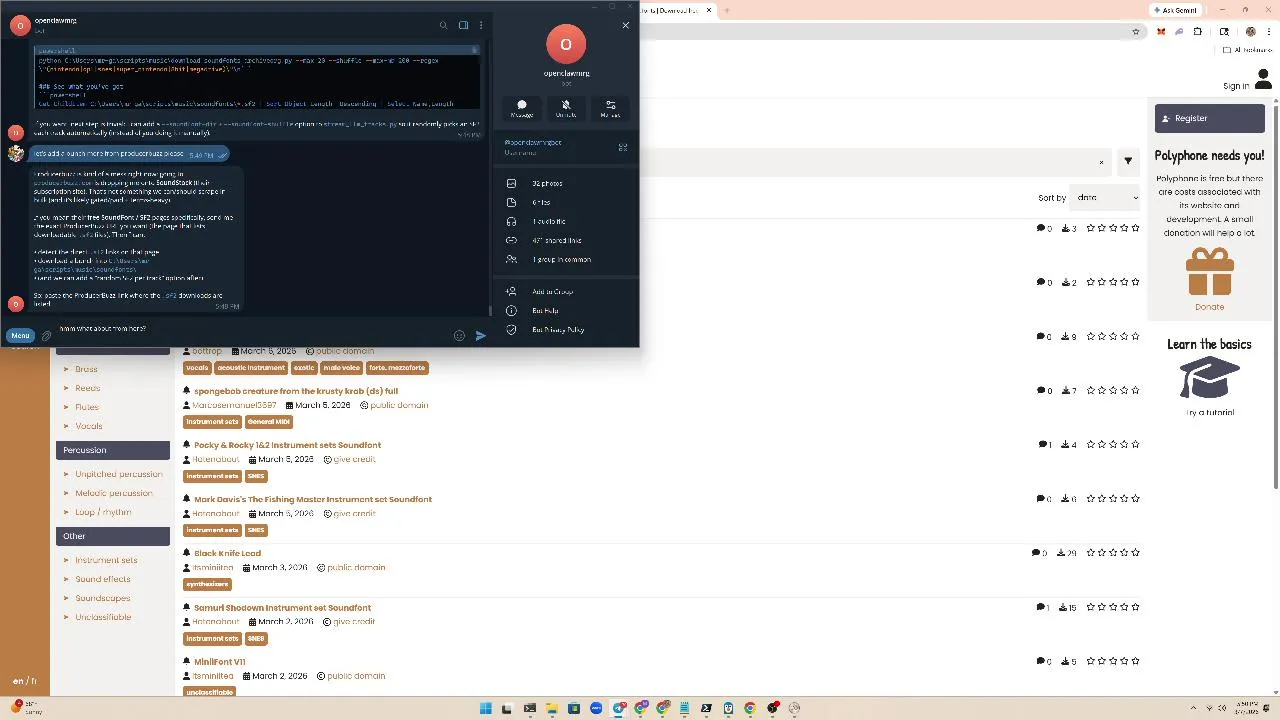Click the General MIDI tag
Image resolution: width=1280 pixels, height=720 pixels.
tap(268, 422)
